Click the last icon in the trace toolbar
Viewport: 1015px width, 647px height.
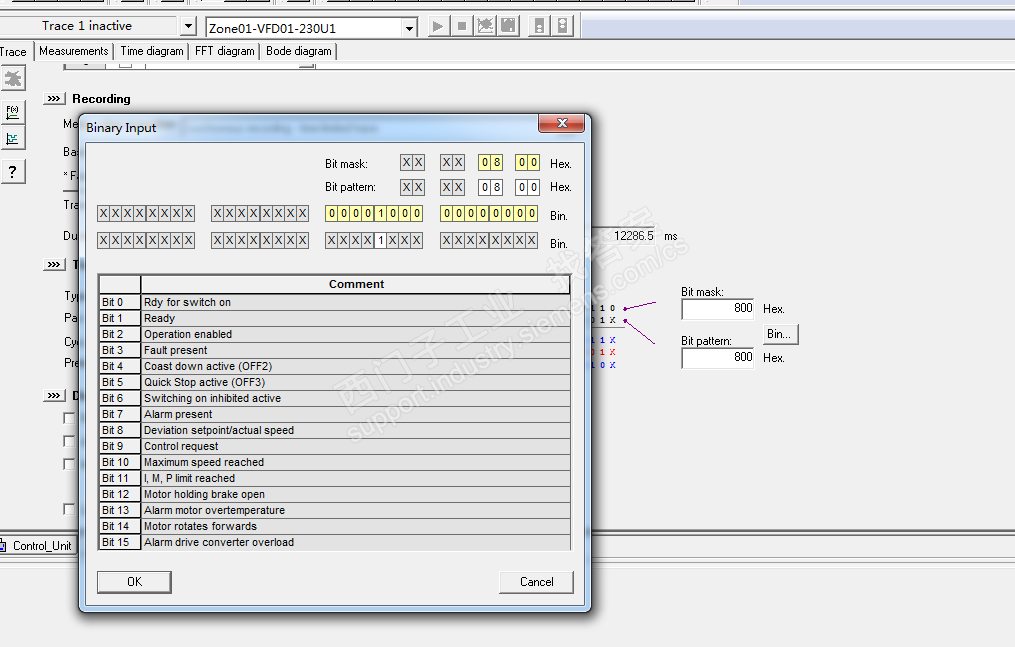pos(563,27)
